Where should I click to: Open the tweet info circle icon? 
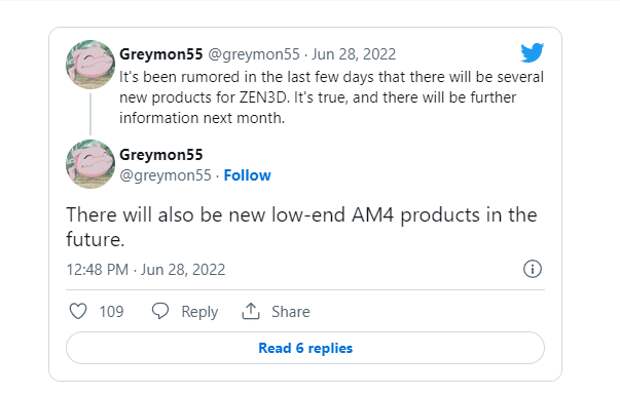[532, 269]
